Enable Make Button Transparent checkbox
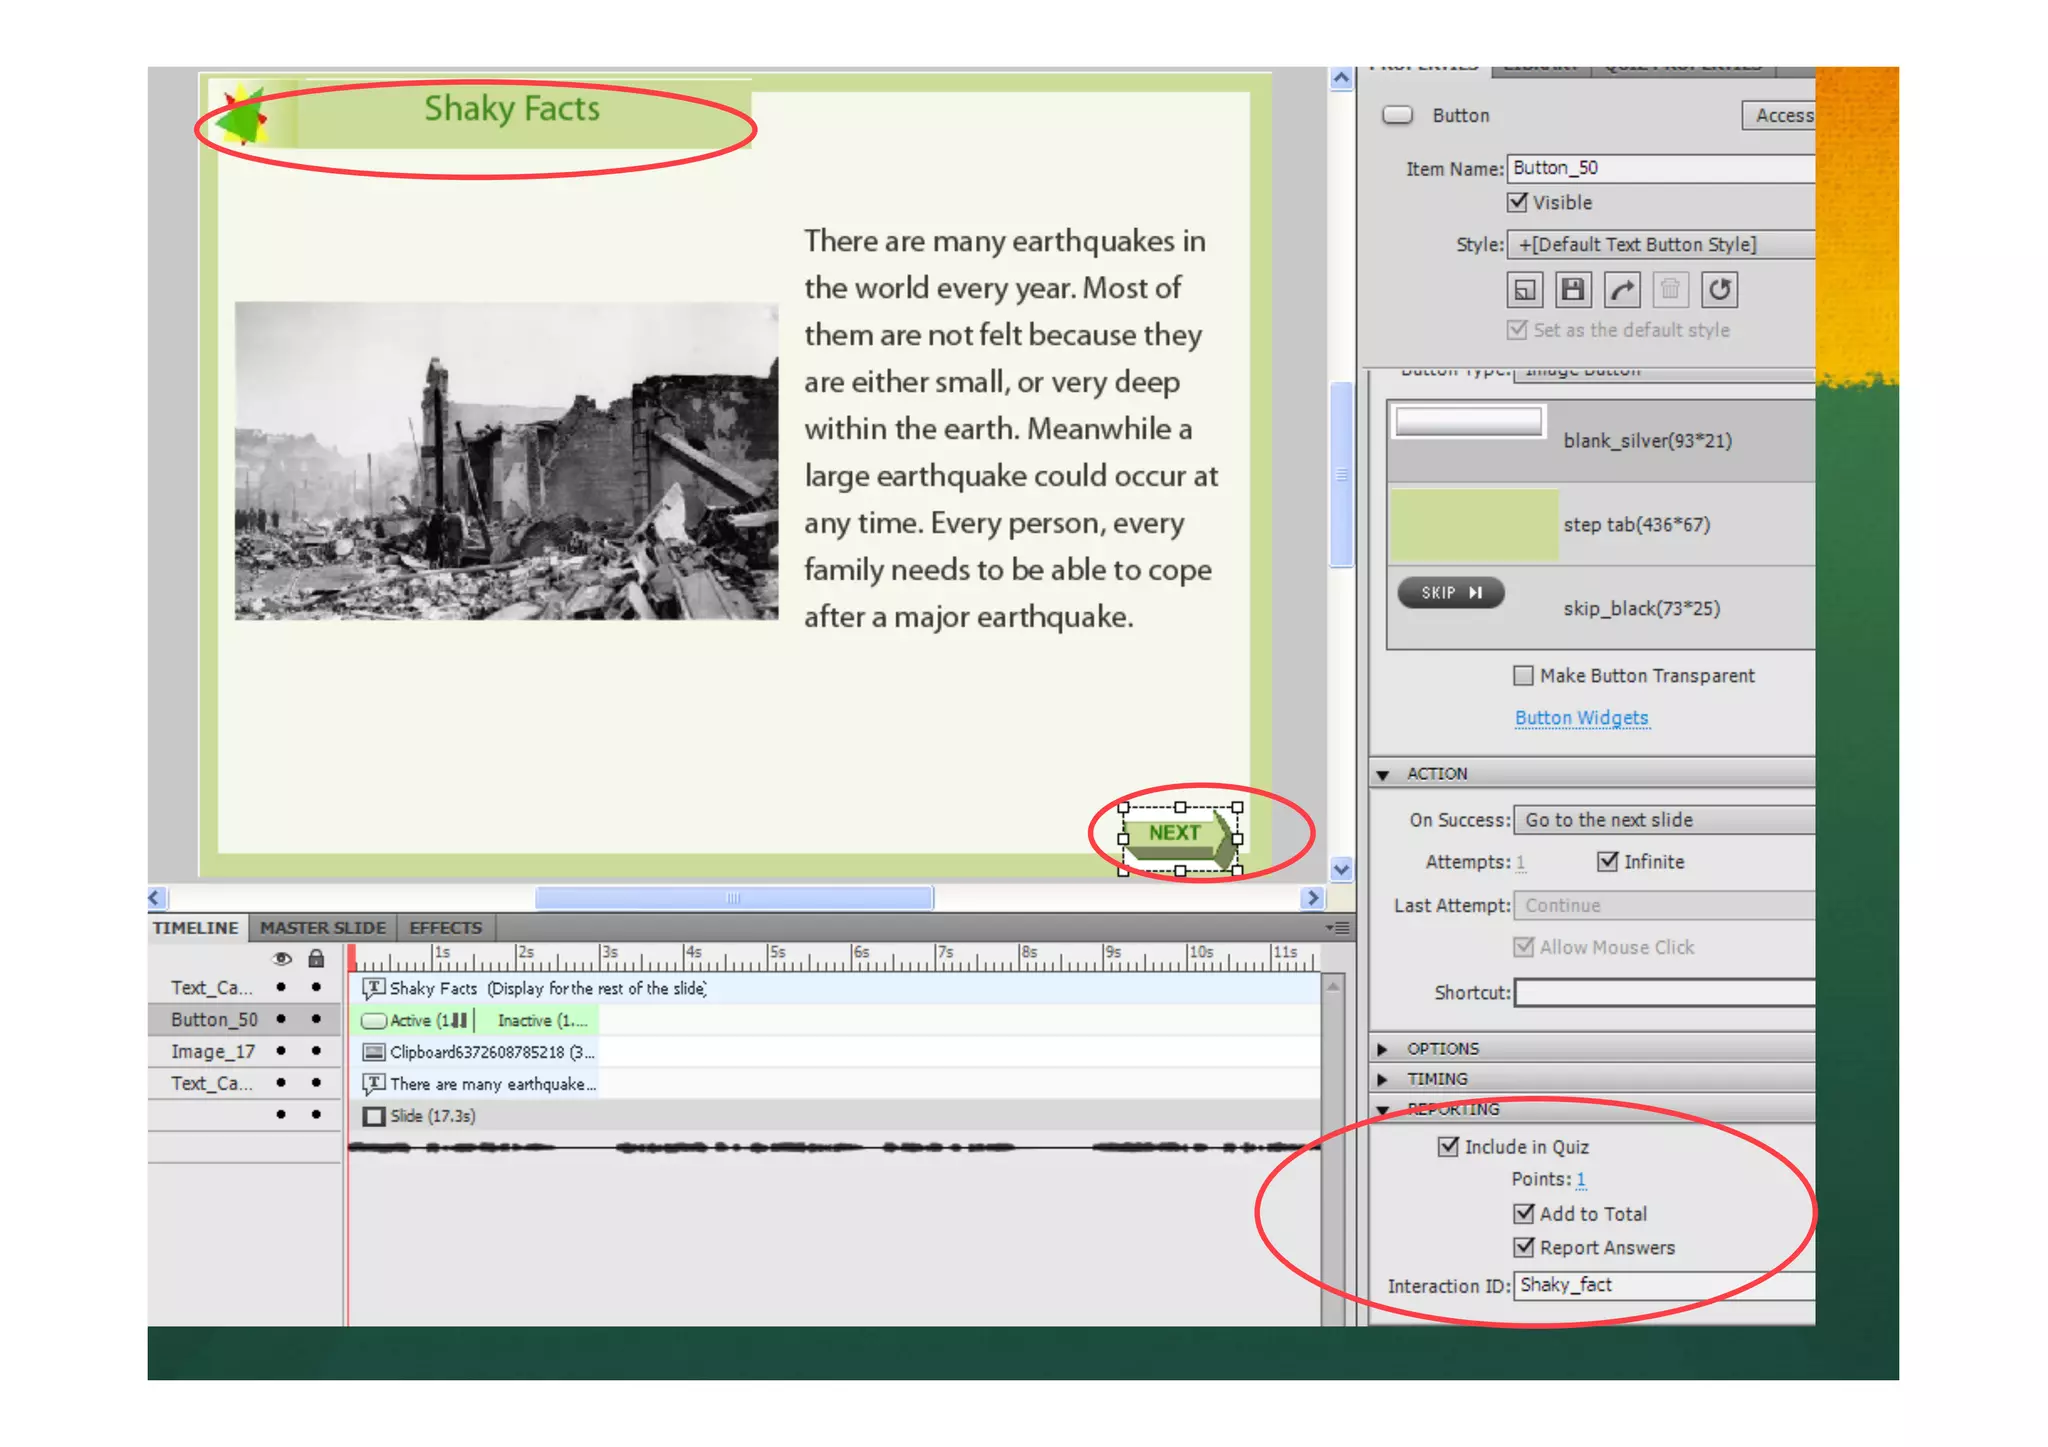The height and width of the screenshot is (1447, 2048). (x=1523, y=676)
